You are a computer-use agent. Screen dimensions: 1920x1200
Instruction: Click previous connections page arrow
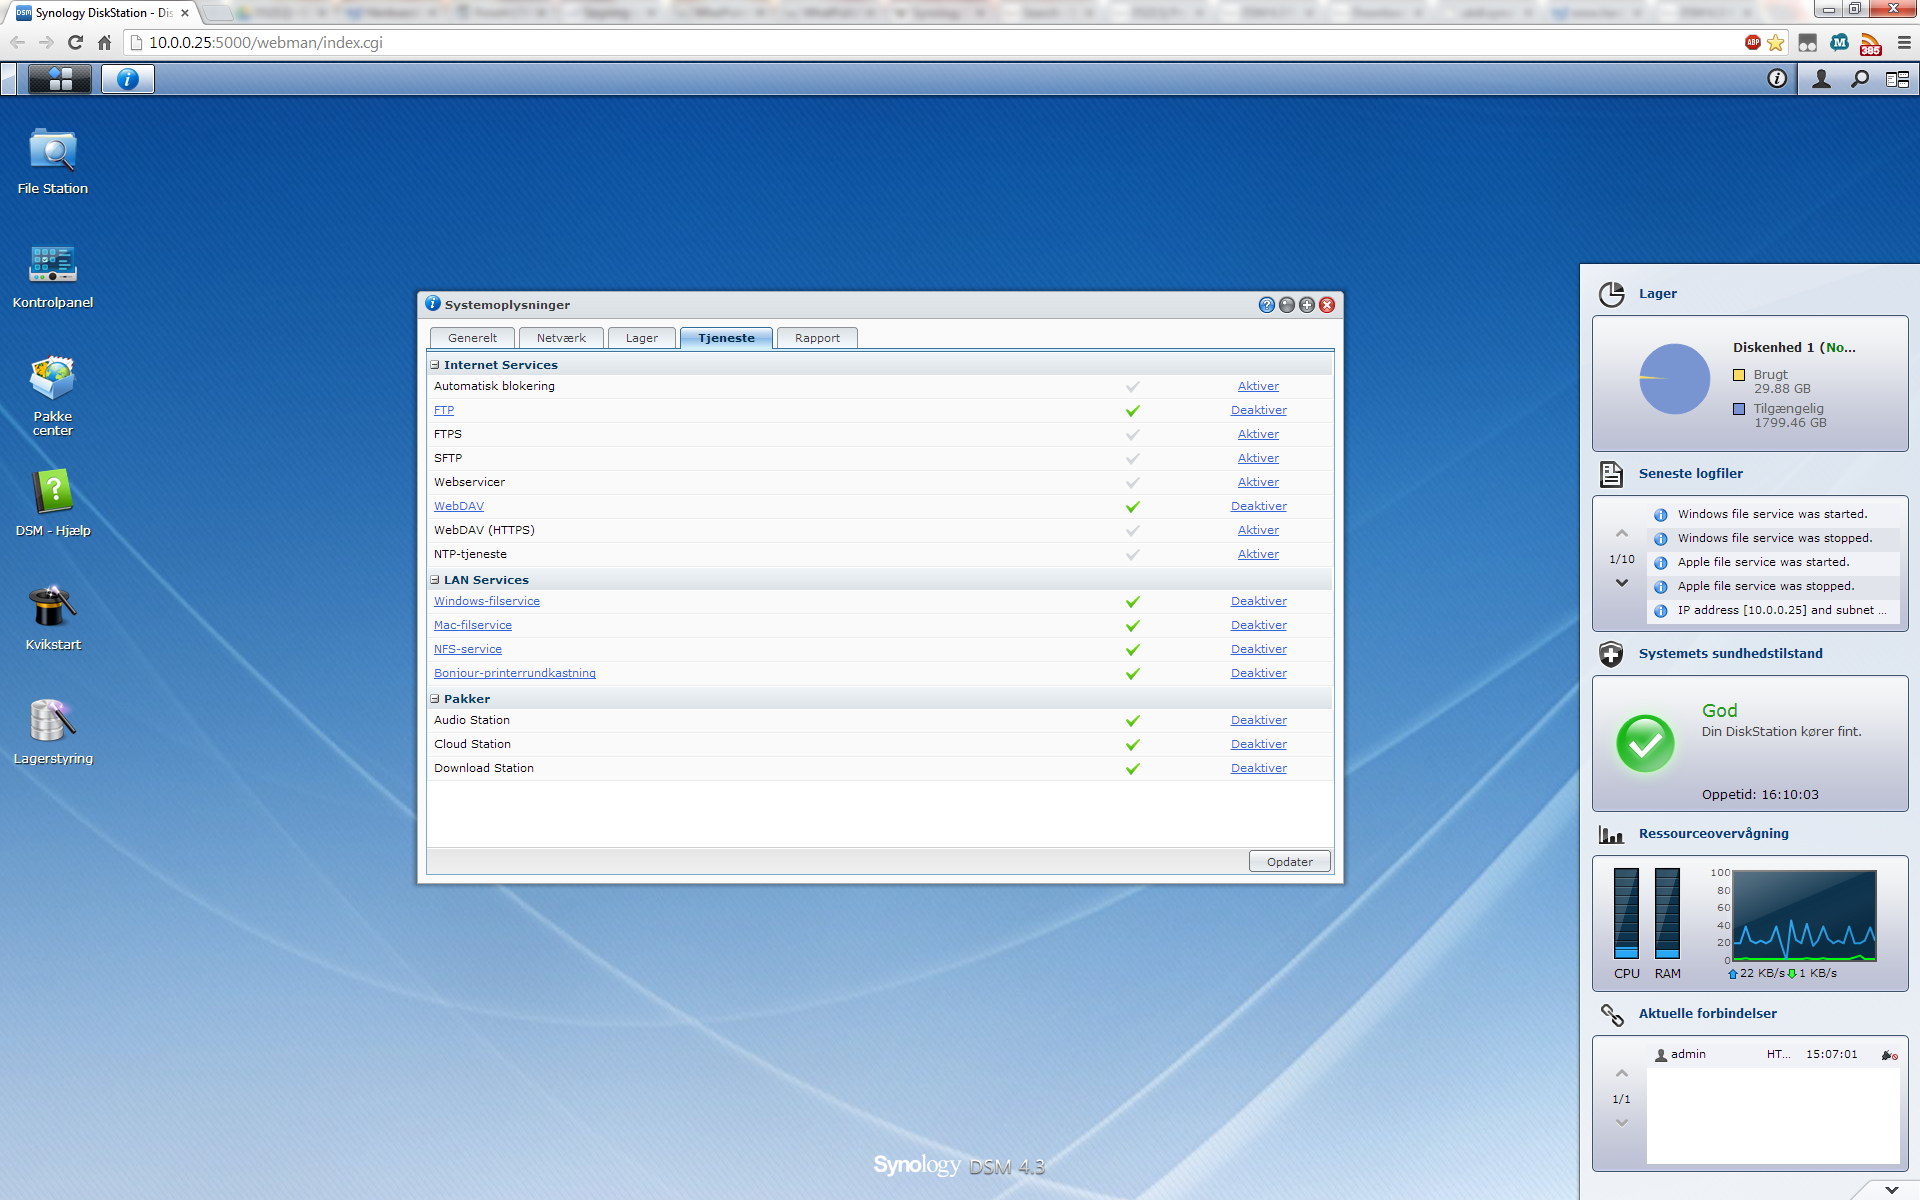(x=1622, y=1074)
